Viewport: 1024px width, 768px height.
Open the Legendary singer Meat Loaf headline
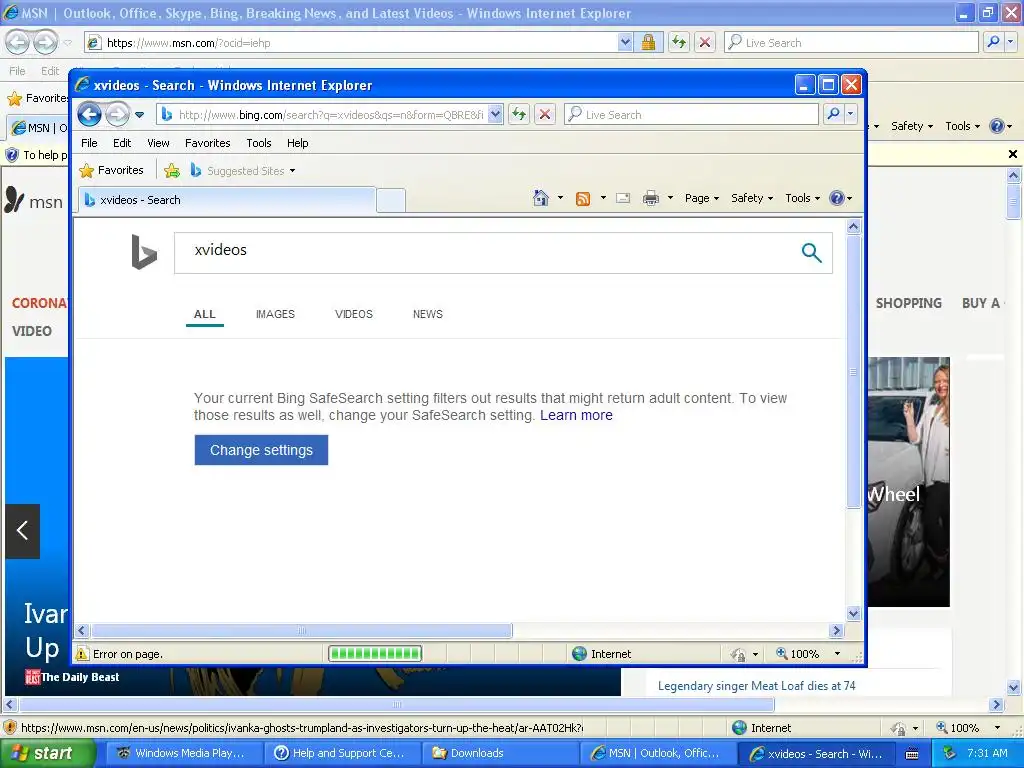pyautogui.click(x=756, y=686)
